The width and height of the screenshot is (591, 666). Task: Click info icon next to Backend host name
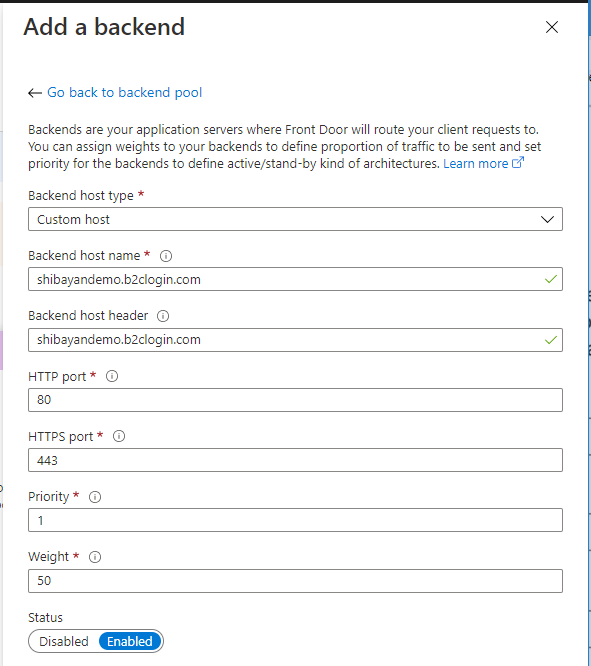tap(166, 256)
